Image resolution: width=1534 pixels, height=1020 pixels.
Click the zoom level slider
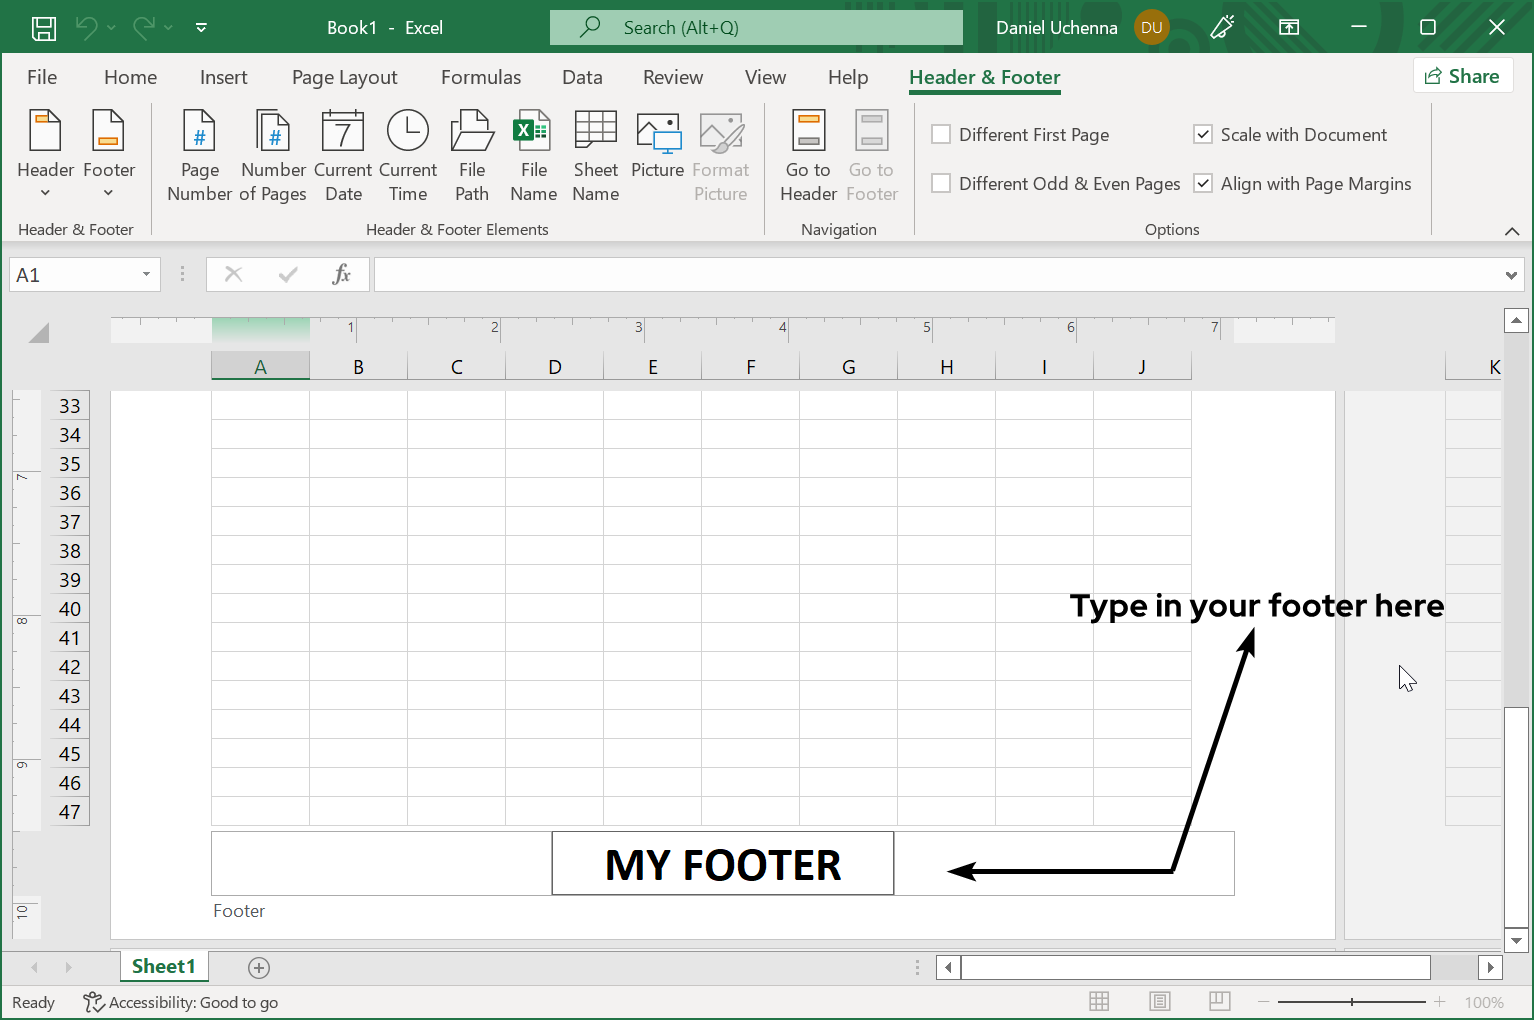point(1352,1002)
